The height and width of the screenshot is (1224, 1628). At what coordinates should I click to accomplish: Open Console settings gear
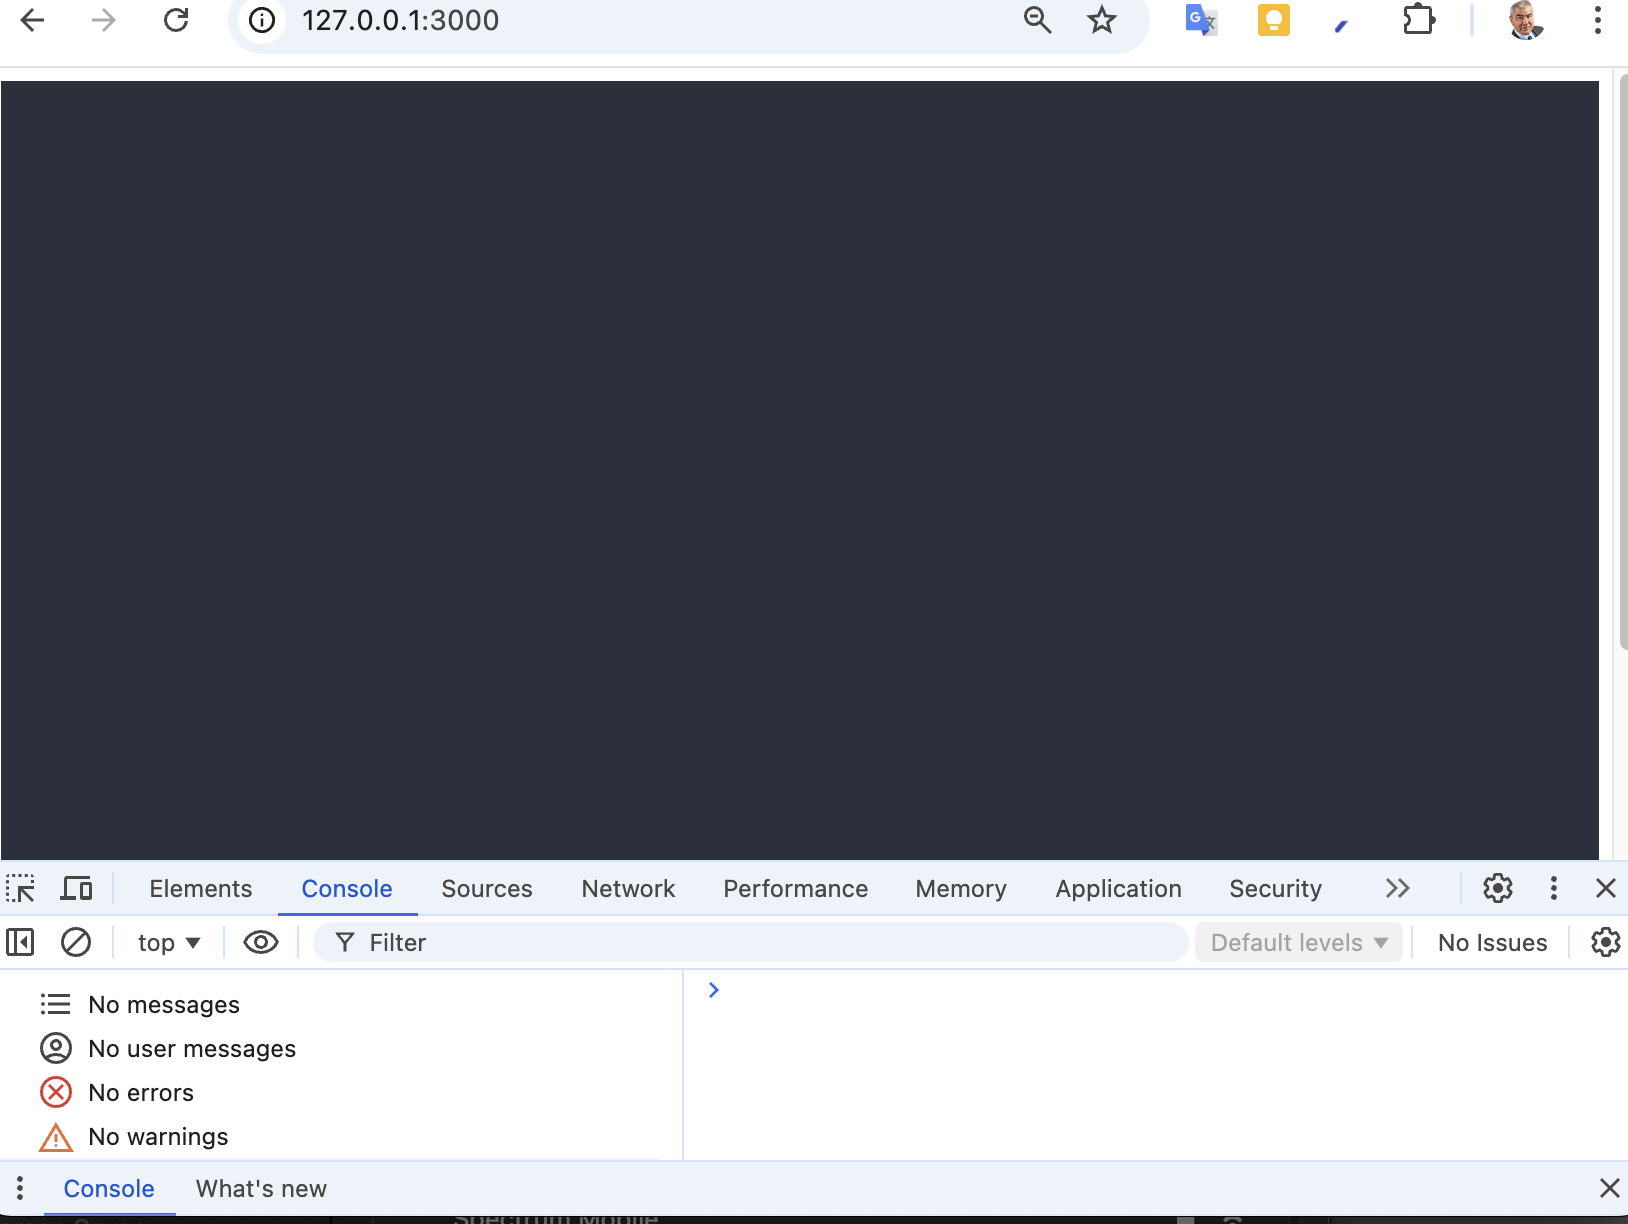pos(1606,942)
